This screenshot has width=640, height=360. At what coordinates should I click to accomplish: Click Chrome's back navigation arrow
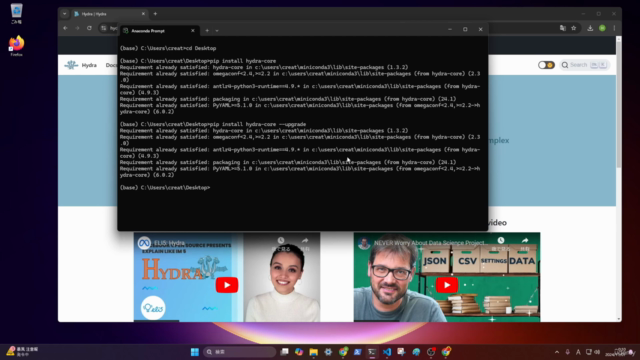click(65, 28)
